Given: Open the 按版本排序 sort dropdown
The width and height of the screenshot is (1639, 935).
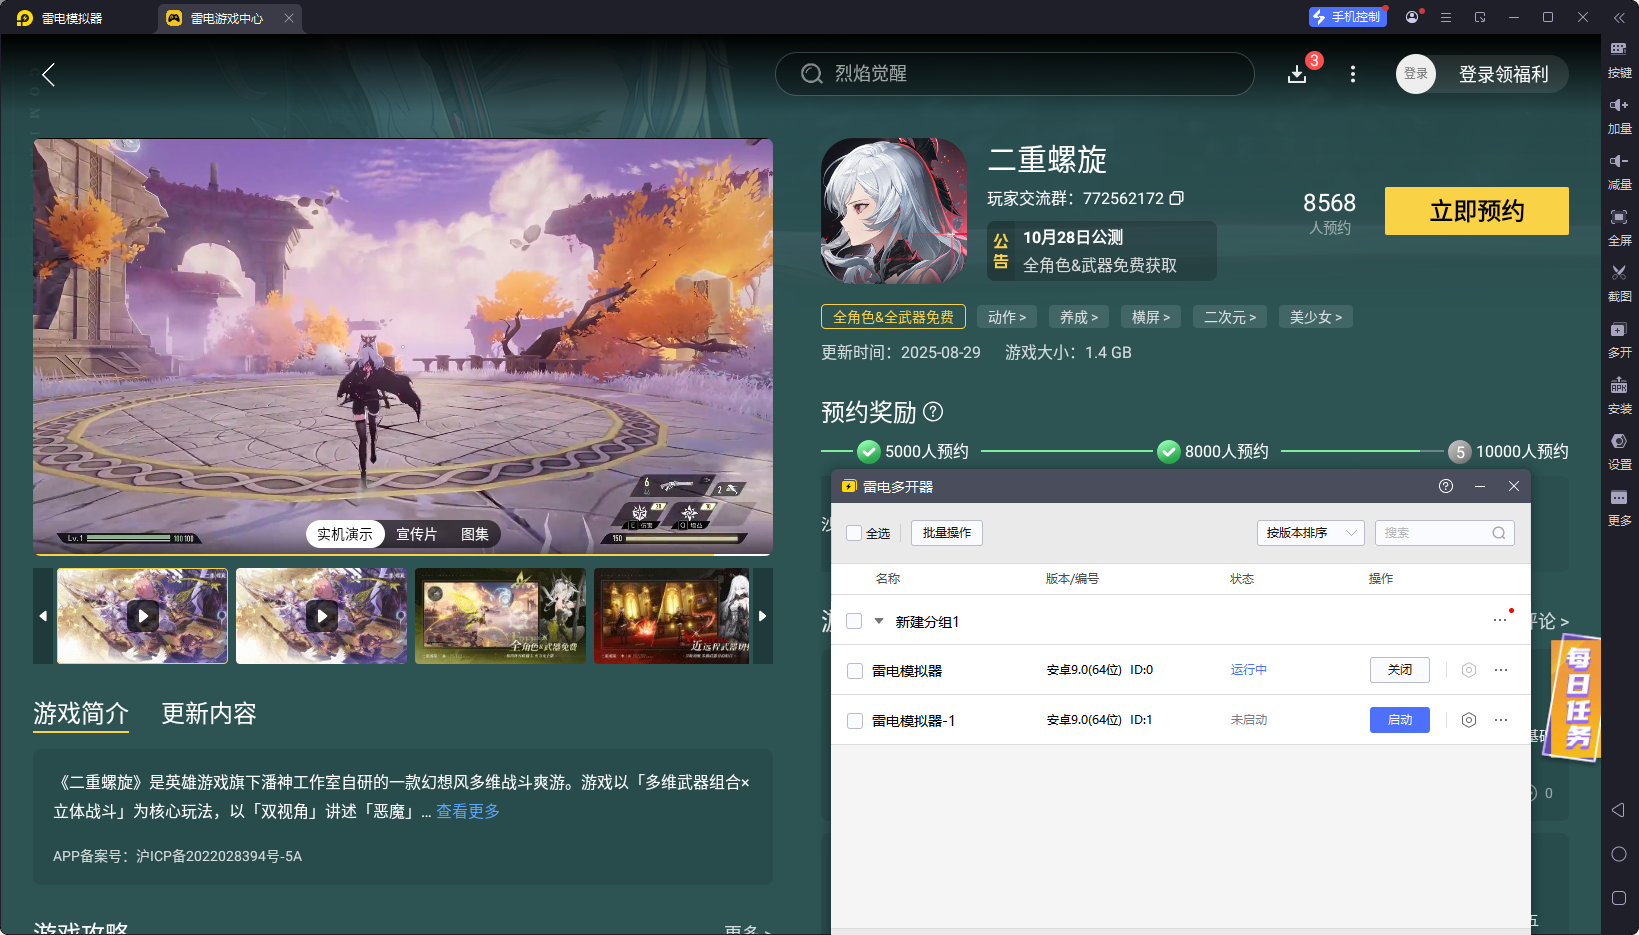Looking at the screenshot, I should [x=1310, y=533].
